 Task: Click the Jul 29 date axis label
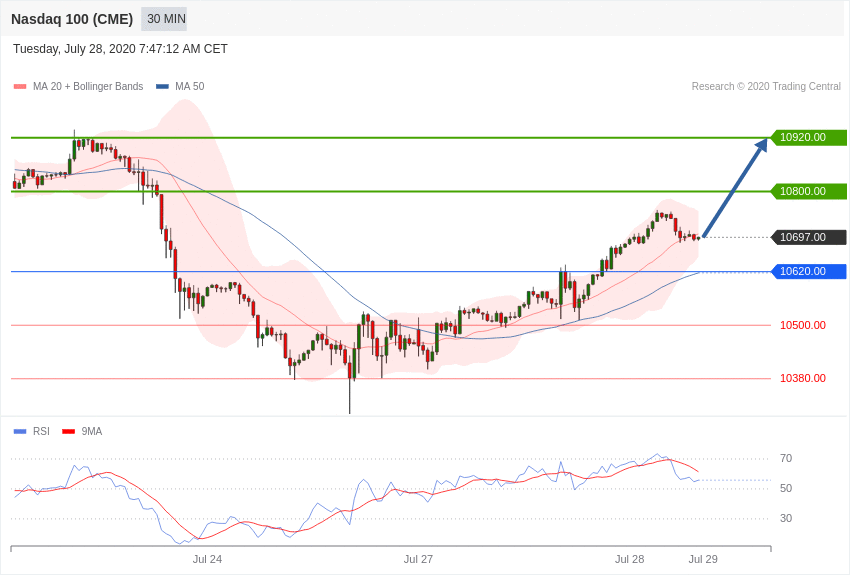tap(703, 559)
